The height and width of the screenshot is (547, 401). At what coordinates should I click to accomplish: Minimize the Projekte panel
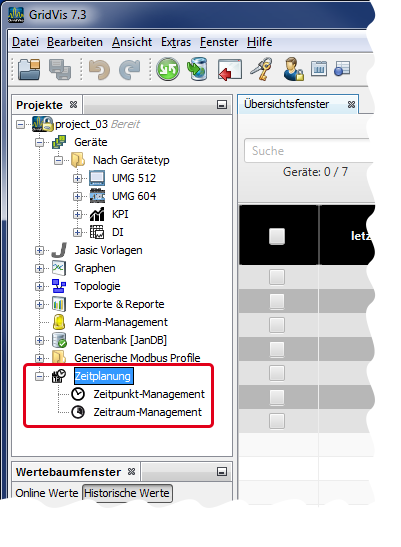tap(222, 105)
